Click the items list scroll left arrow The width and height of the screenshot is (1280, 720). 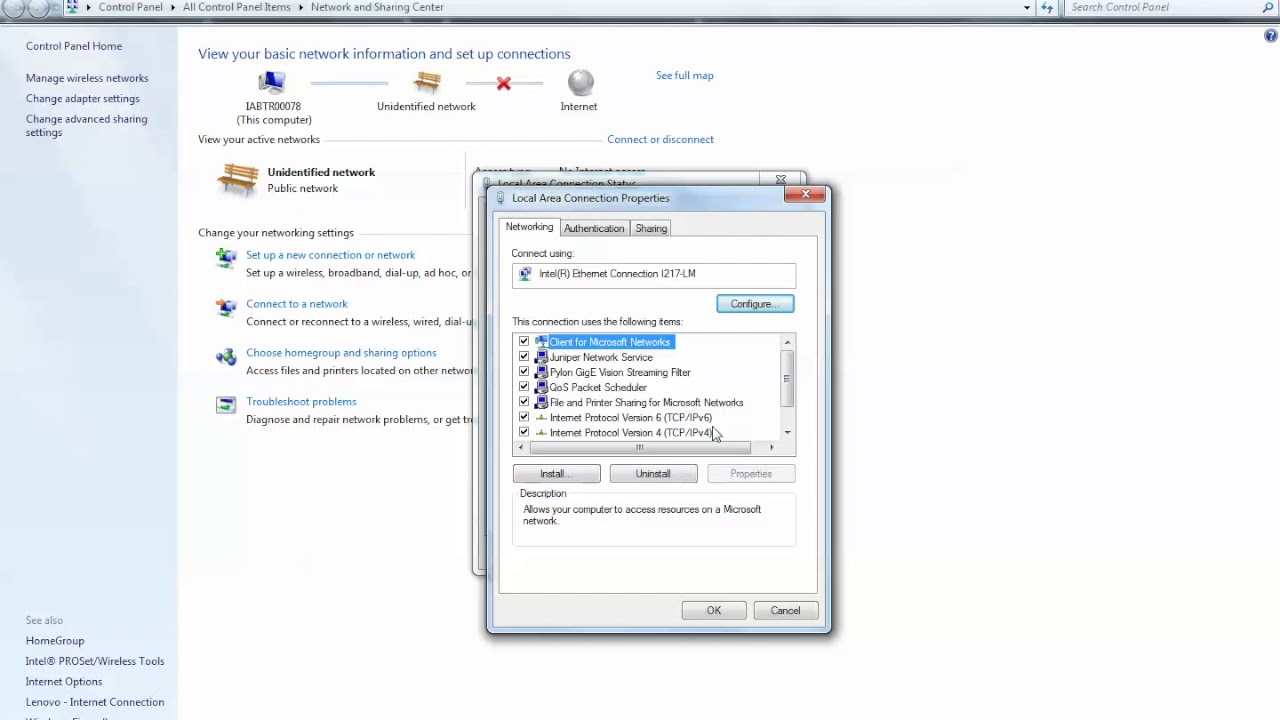519,447
